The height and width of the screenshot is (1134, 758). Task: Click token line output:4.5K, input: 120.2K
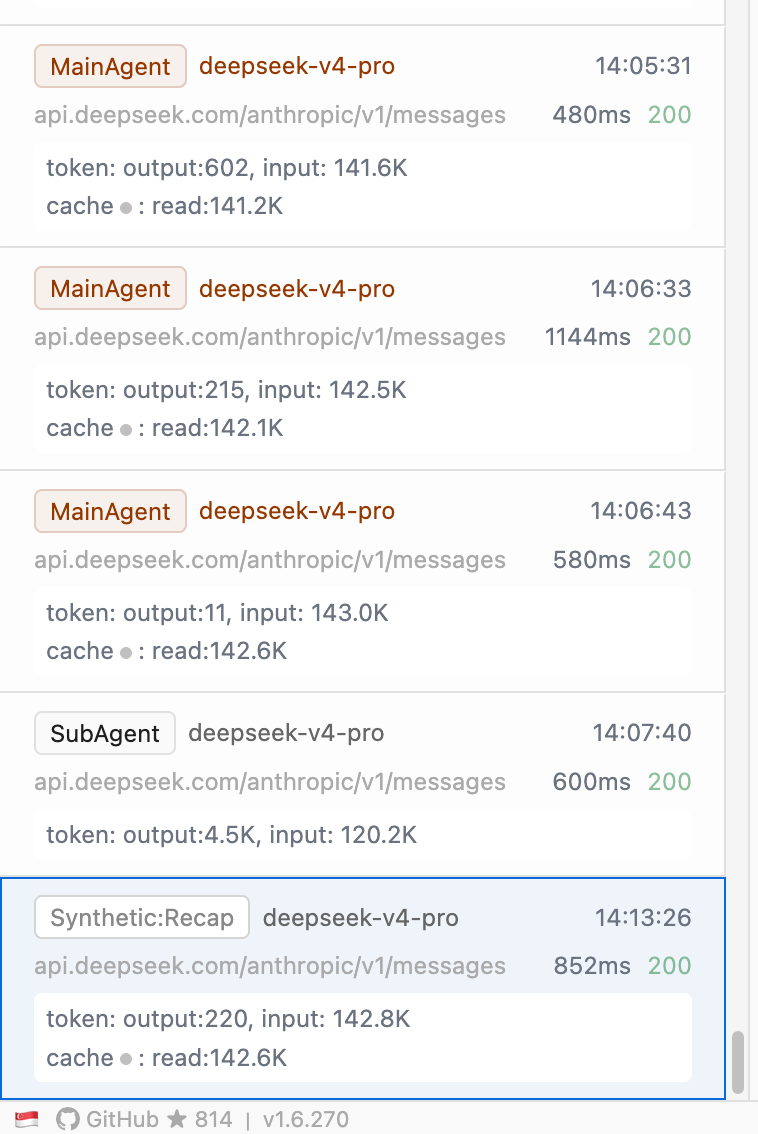pyautogui.click(x=232, y=835)
